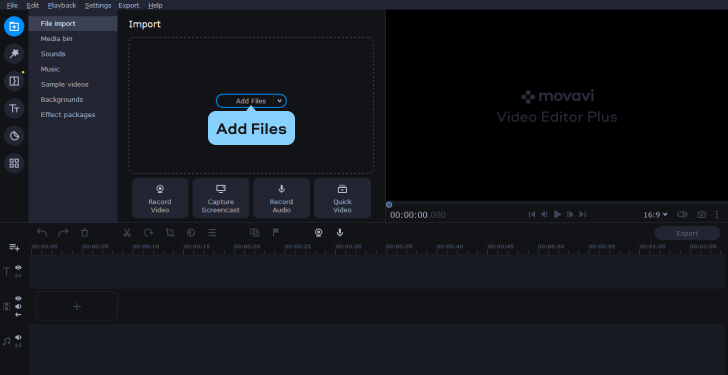Click the Export button above the timeline
The width and height of the screenshot is (728, 375).
click(x=687, y=233)
